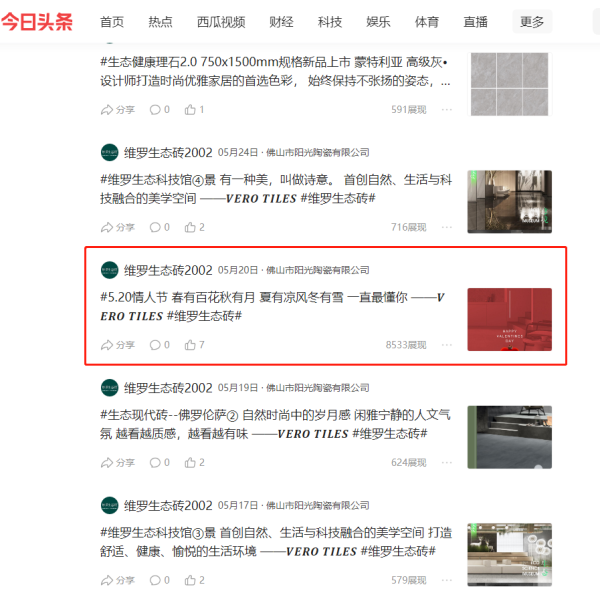Click the 今日头条 logo
This screenshot has width=600, height=609.
click(x=37, y=22)
